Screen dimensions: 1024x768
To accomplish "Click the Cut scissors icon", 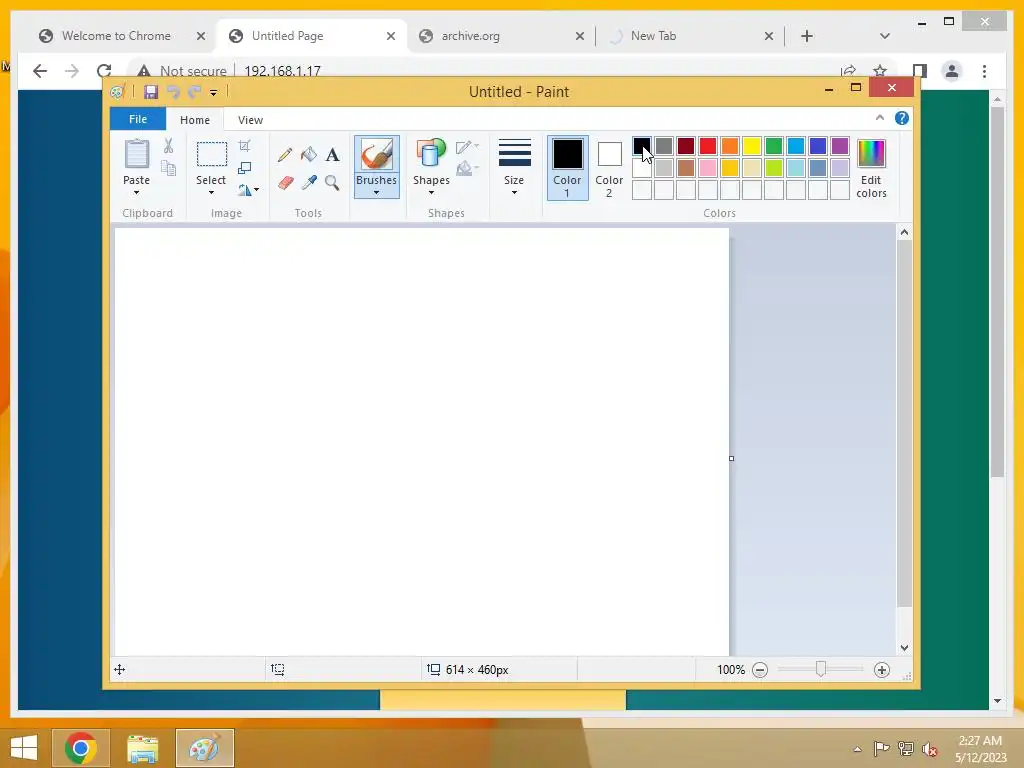I will click(x=168, y=146).
